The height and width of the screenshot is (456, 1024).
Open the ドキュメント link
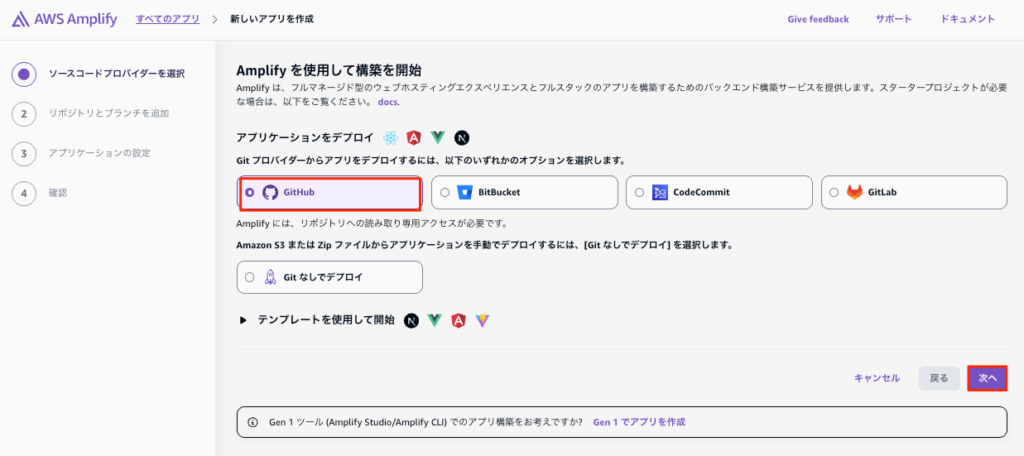968,19
